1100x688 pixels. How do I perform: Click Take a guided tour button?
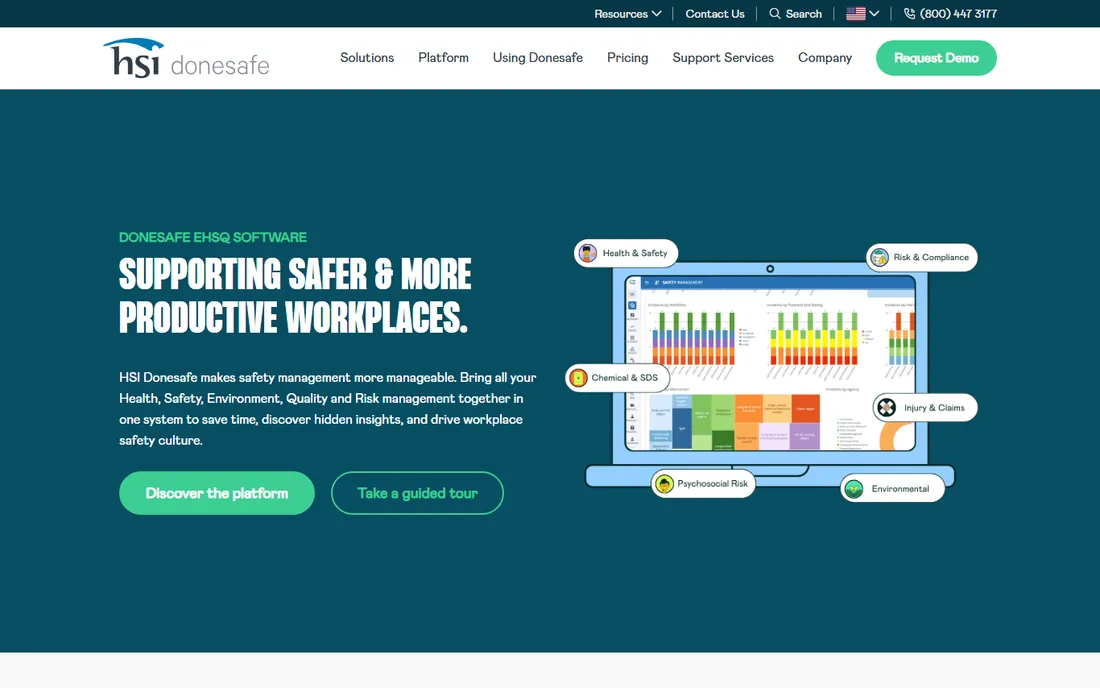coord(417,493)
